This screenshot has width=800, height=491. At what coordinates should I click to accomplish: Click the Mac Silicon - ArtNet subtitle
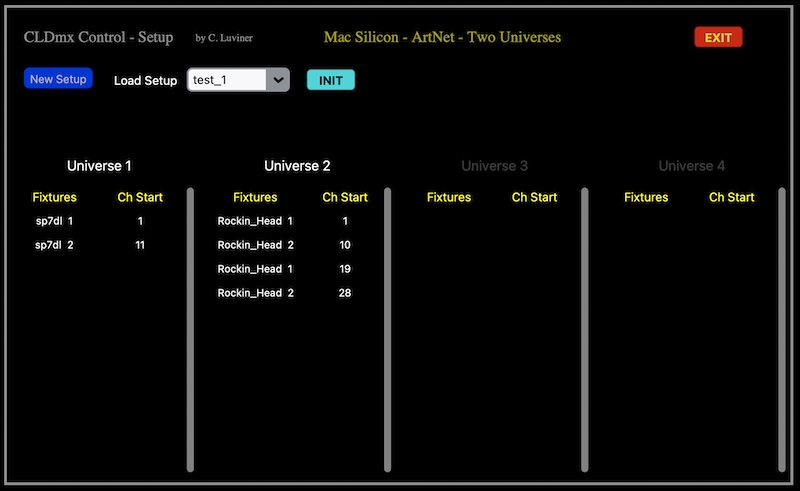[x=442, y=37]
